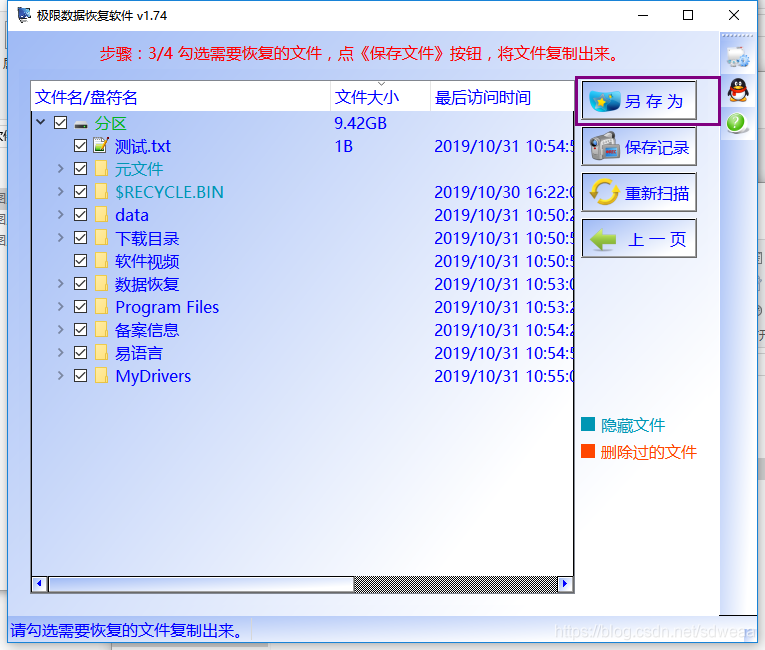Screen dimensions: 765x650
Task: Go back with the 上一页 button
Action: point(639,238)
